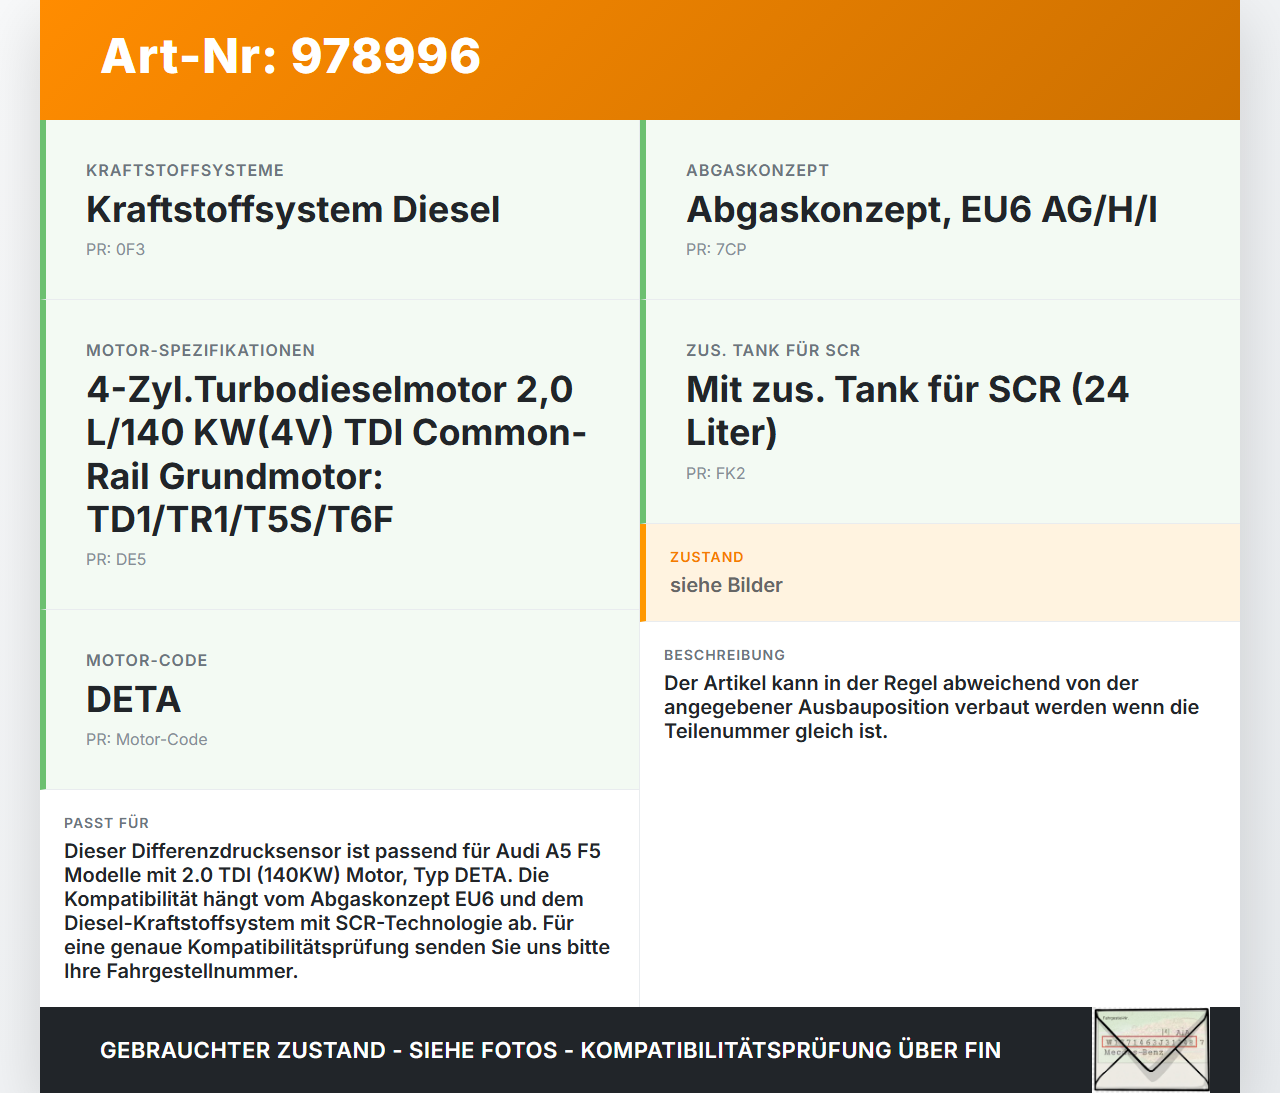Image resolution: width=1280 pixels, height=1094 pixels.
Task: Click the orange Art-Nr header banner
Action: (640, 58)
